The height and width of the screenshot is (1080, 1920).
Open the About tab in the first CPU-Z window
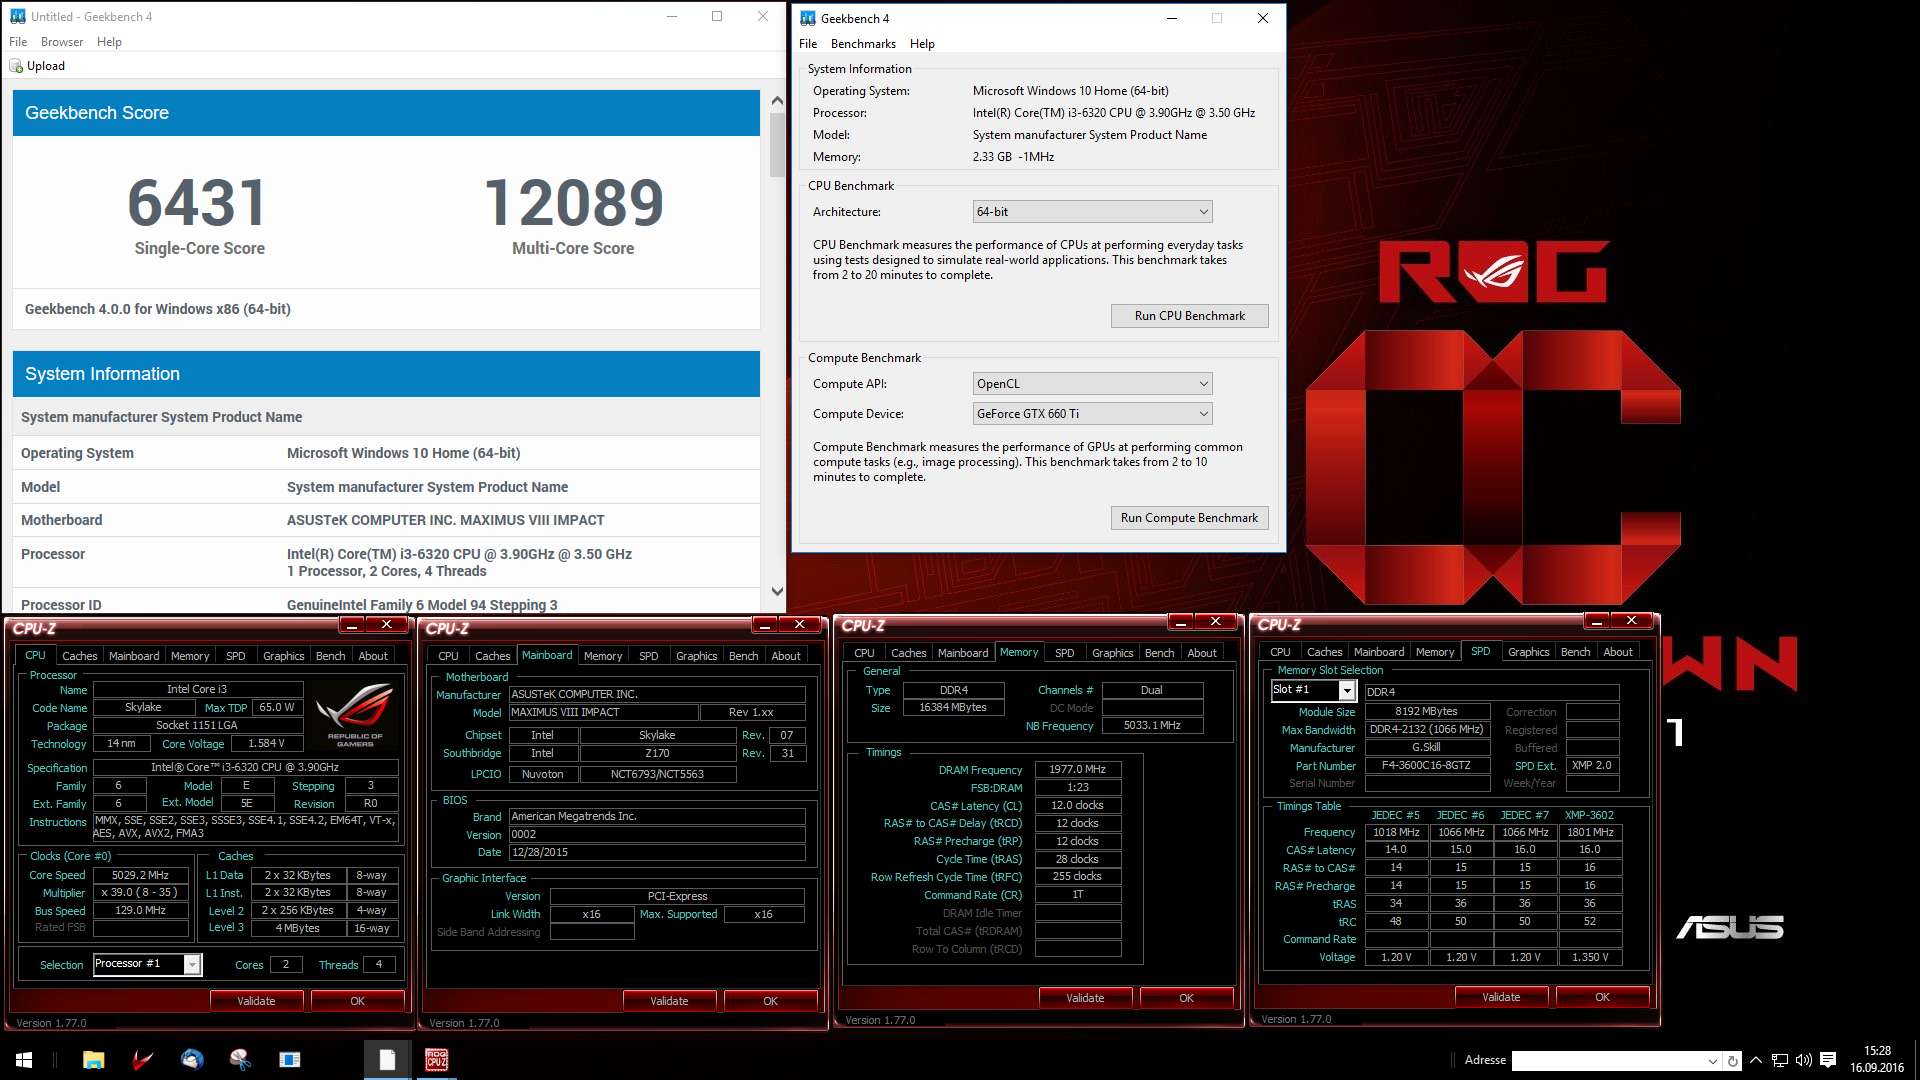pyautogui.click(x=373, y=656)
